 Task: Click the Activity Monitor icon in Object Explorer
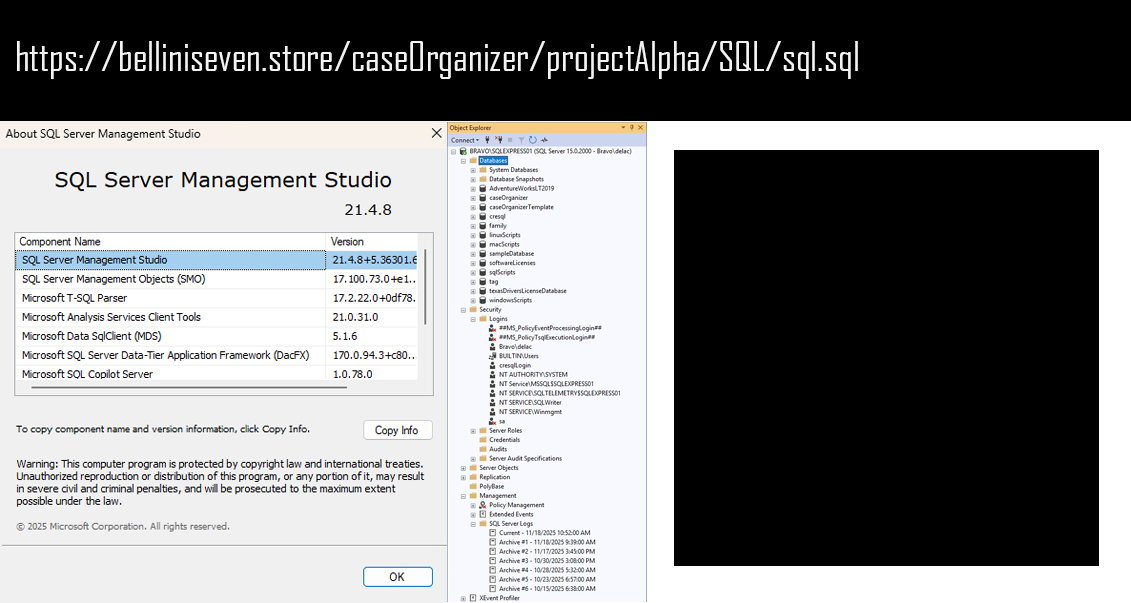click(x=545, y=140)
